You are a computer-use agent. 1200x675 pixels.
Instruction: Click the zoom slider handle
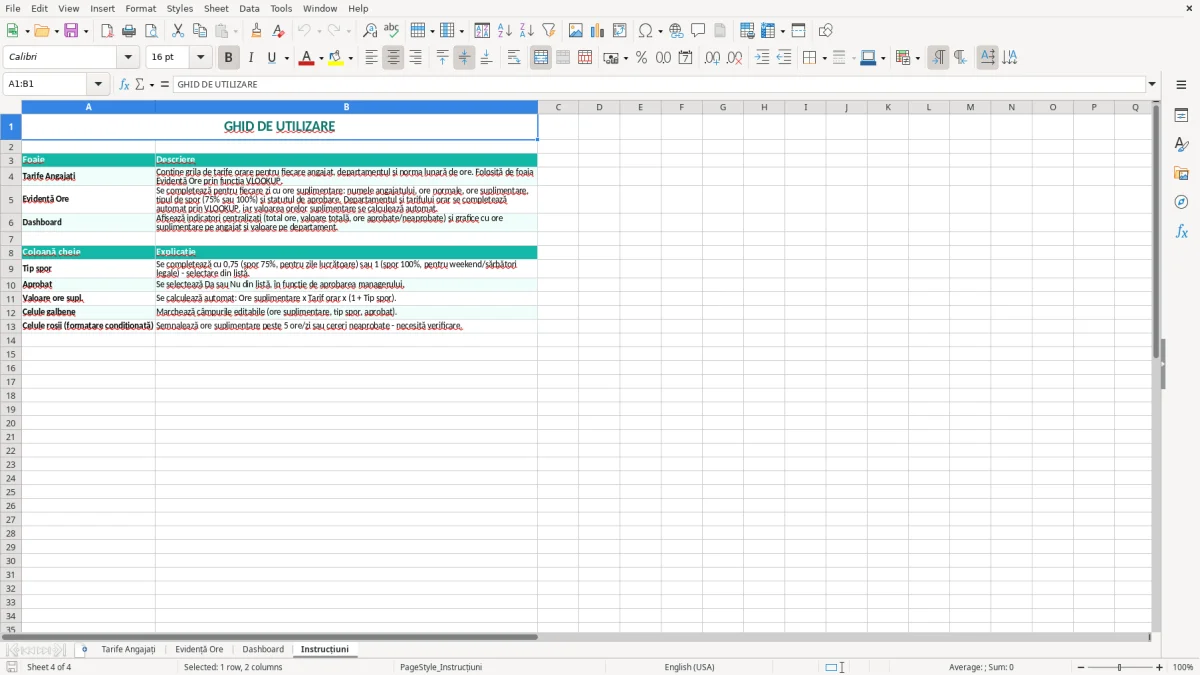(x=1119, y=667)
